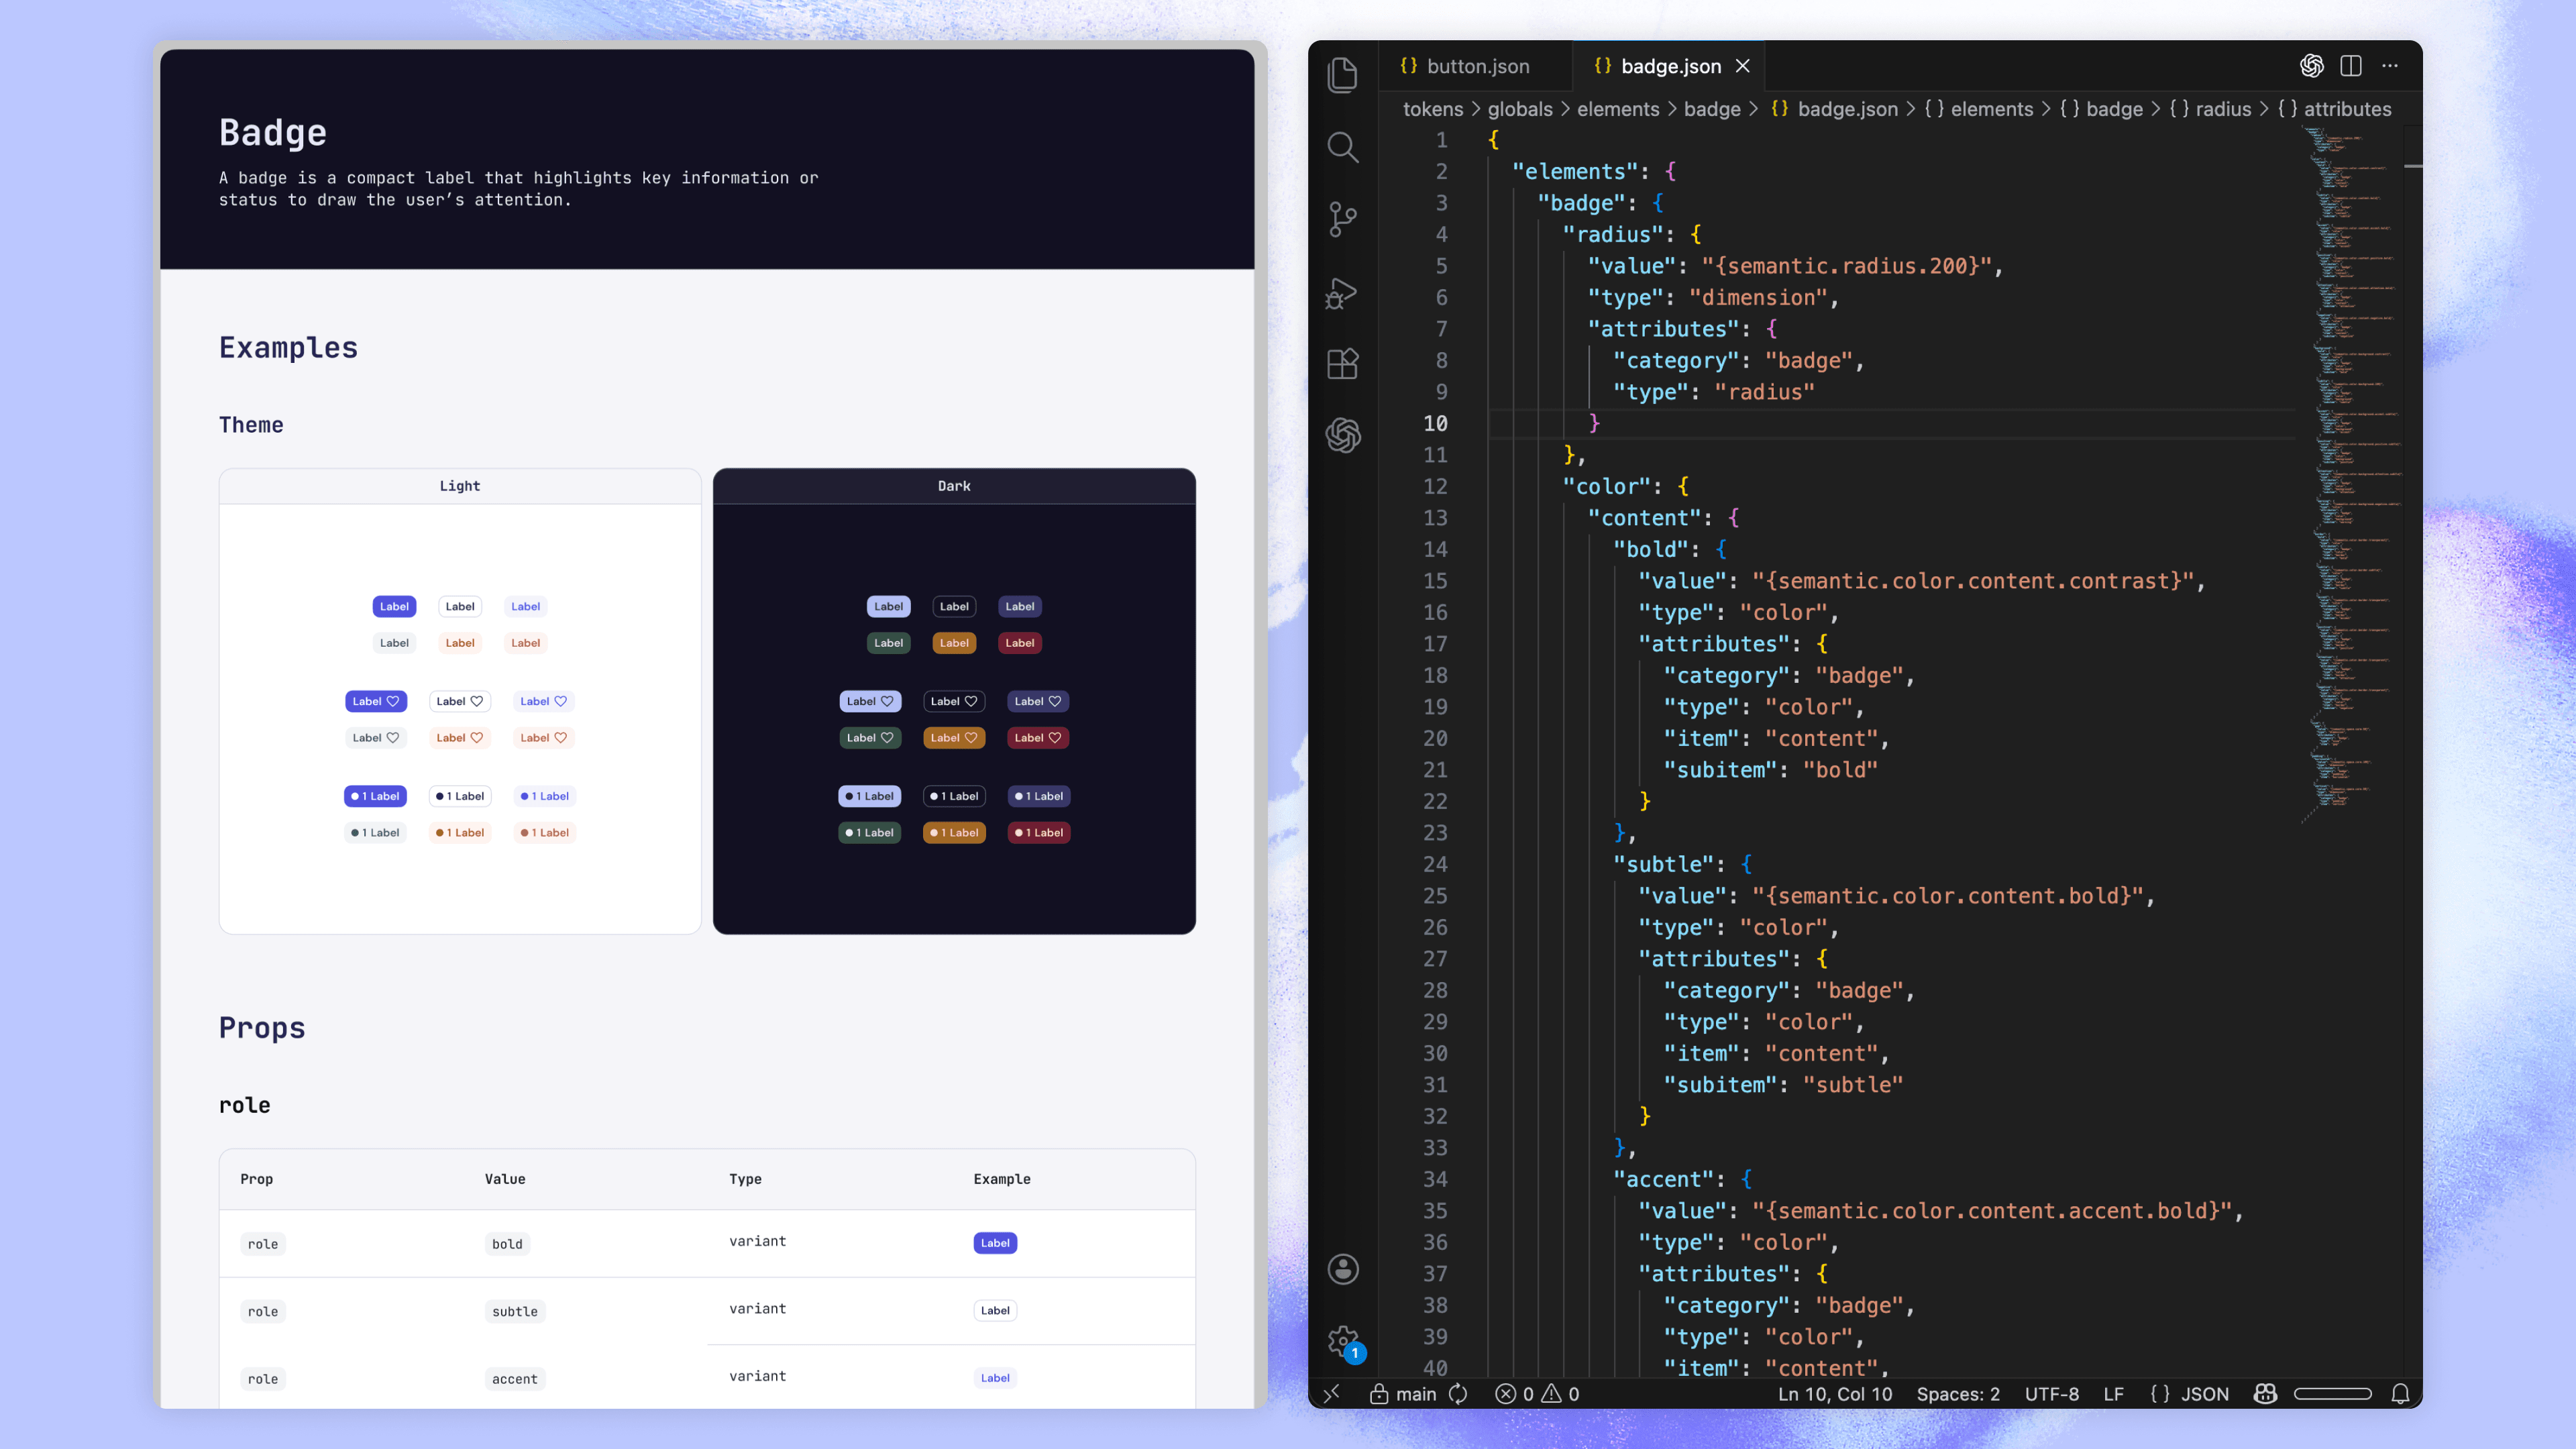Click the Badge page heading

pos(273,133)
